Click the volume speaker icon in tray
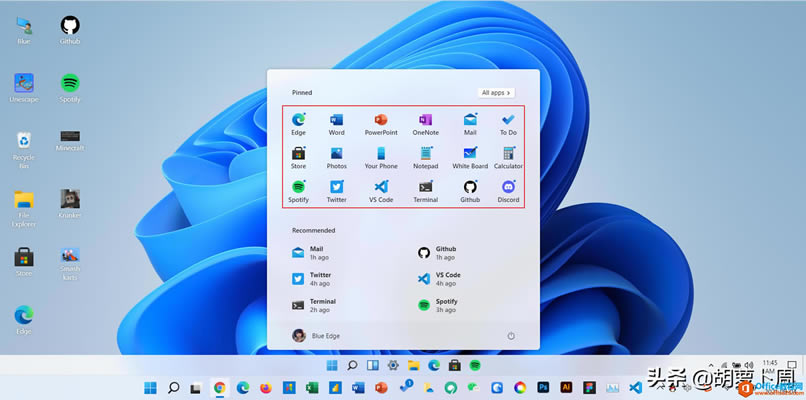Image resolution: width=806 pixels, height=400 pixels. [x=749, y=365]
